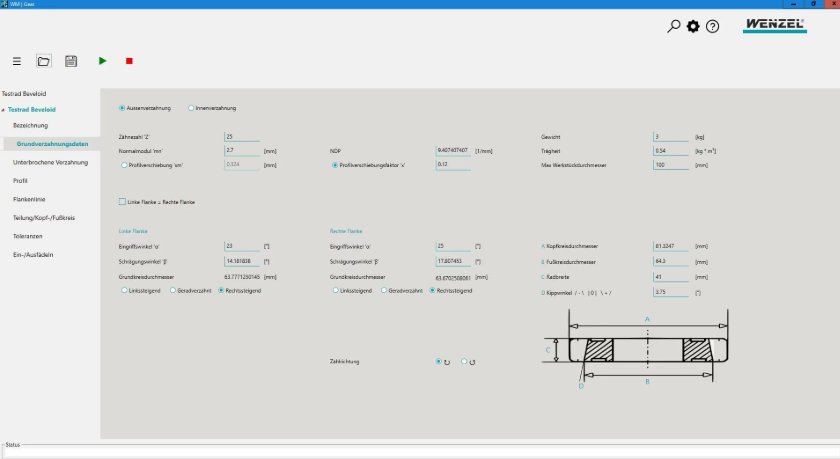
Task: Open help with the question mark icon
Action: pyautogui.click(x=712, y=26)
